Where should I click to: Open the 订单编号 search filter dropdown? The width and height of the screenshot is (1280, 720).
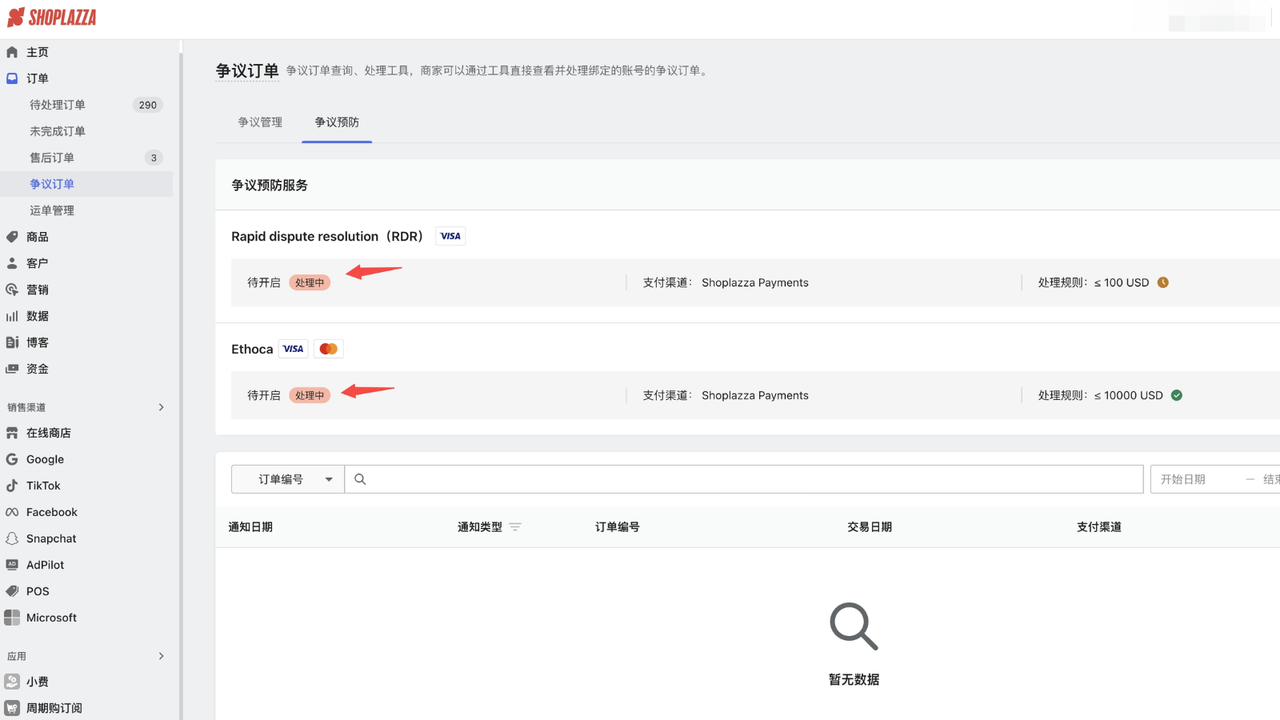(x=287, y=479)
